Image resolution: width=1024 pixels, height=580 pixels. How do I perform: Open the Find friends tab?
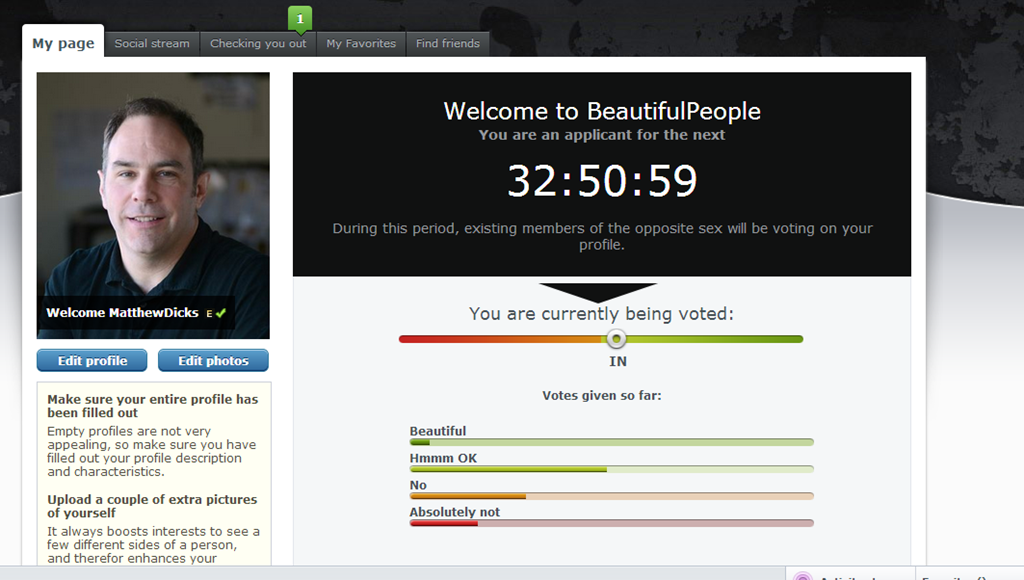pos(448,44)
